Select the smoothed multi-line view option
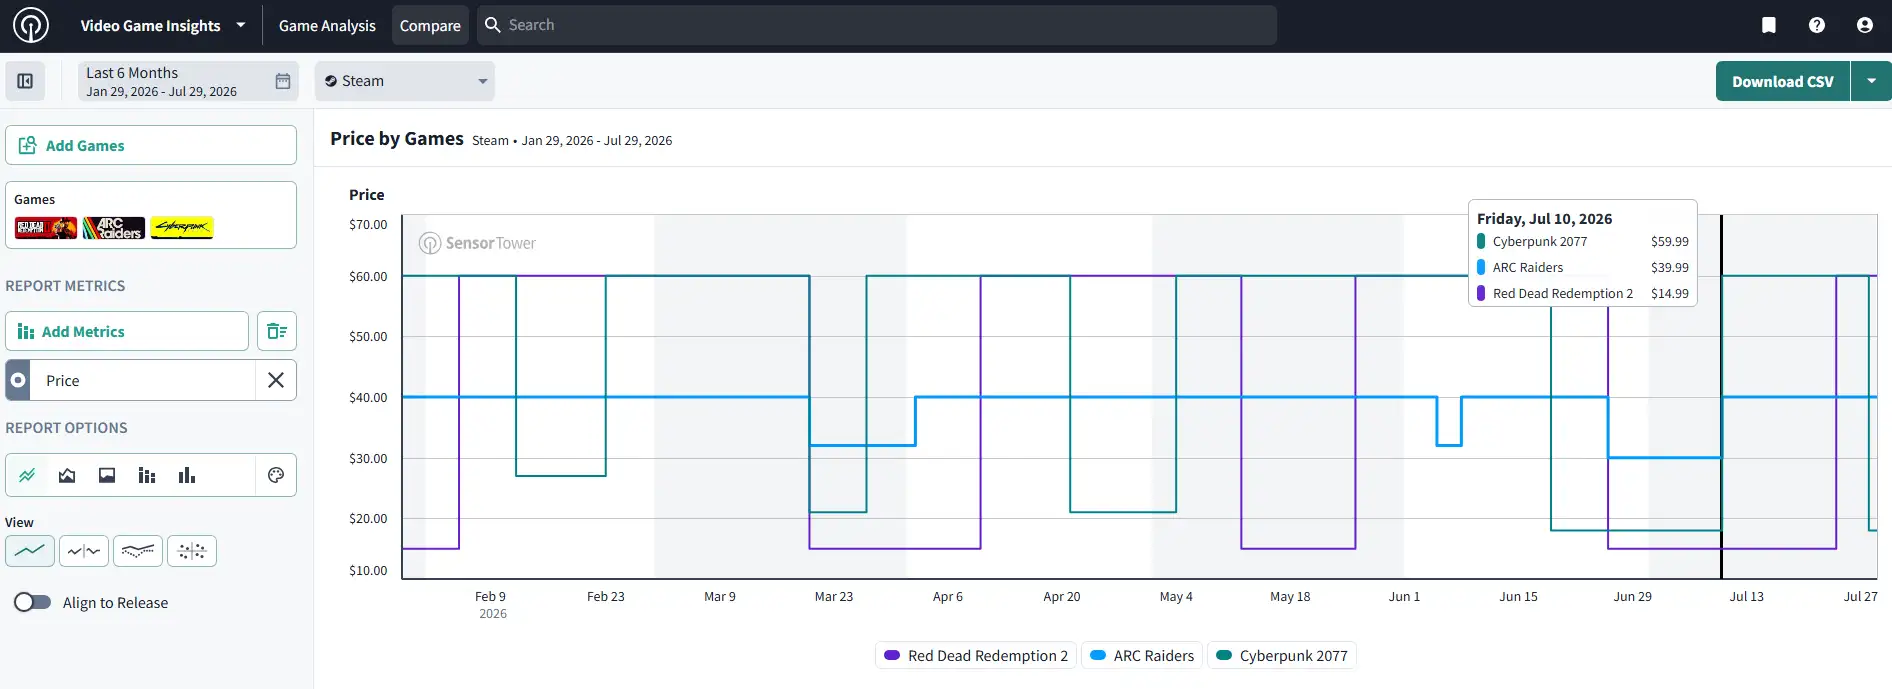The width and height of the screenshot is (1892, 689). (138, 551)
